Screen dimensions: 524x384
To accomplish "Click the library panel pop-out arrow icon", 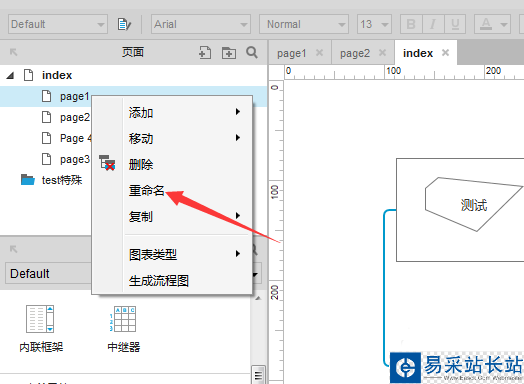I will [x=13, y=249].
